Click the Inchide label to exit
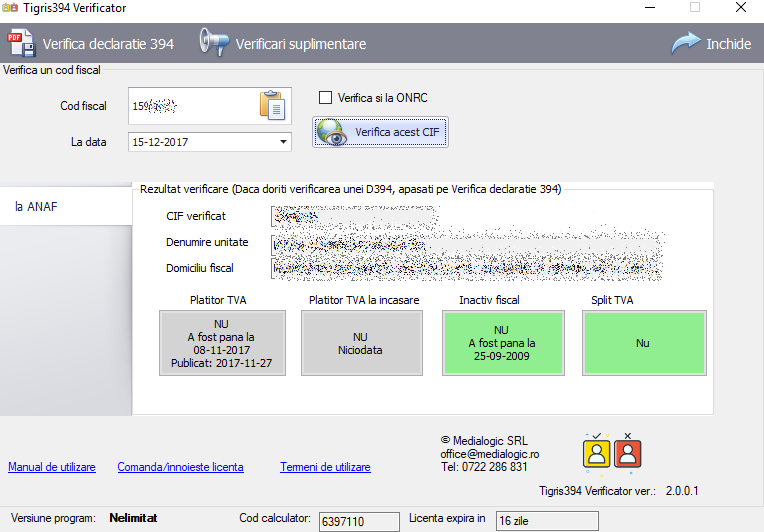Screen dimensions: 764x532 pos(728,44)
